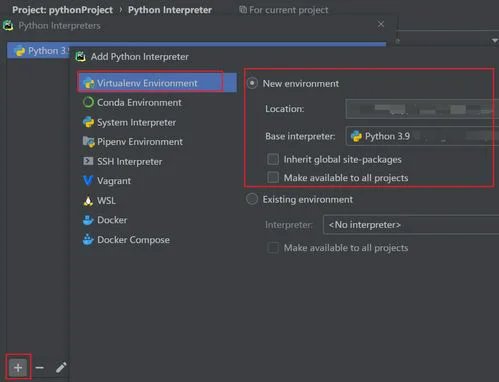This screenshot has width=499, height=382.
Task: Open the Base interpreter Python 3.9 dropdown
Action: pos(422,136)
